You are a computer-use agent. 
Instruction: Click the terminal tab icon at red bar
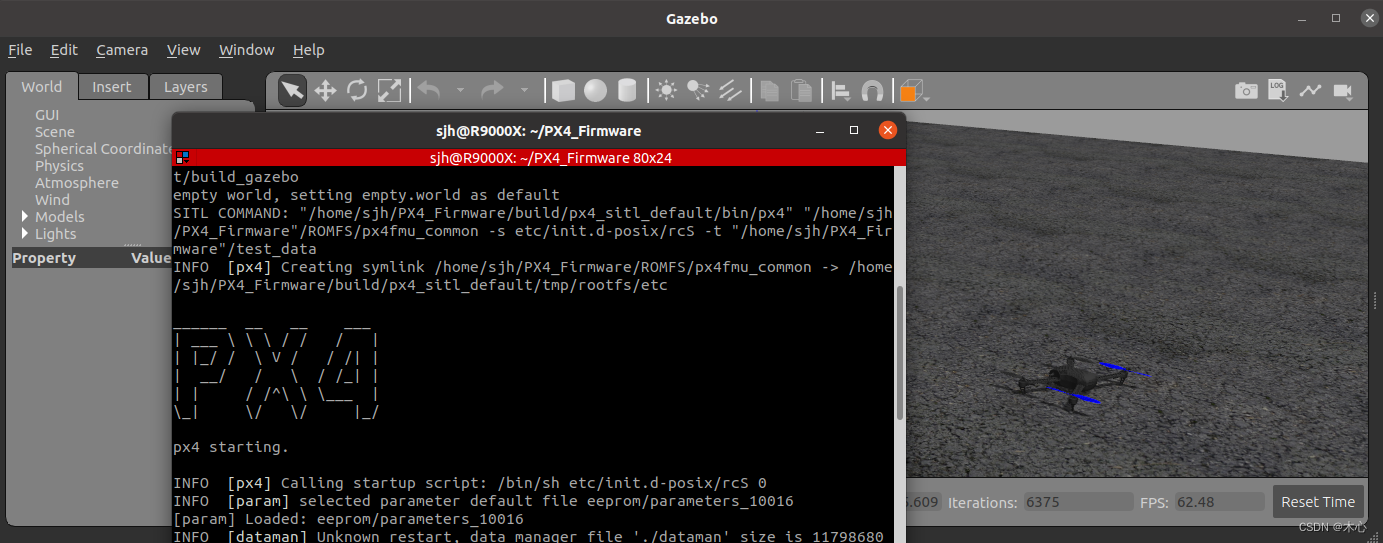tap(182, 158)
